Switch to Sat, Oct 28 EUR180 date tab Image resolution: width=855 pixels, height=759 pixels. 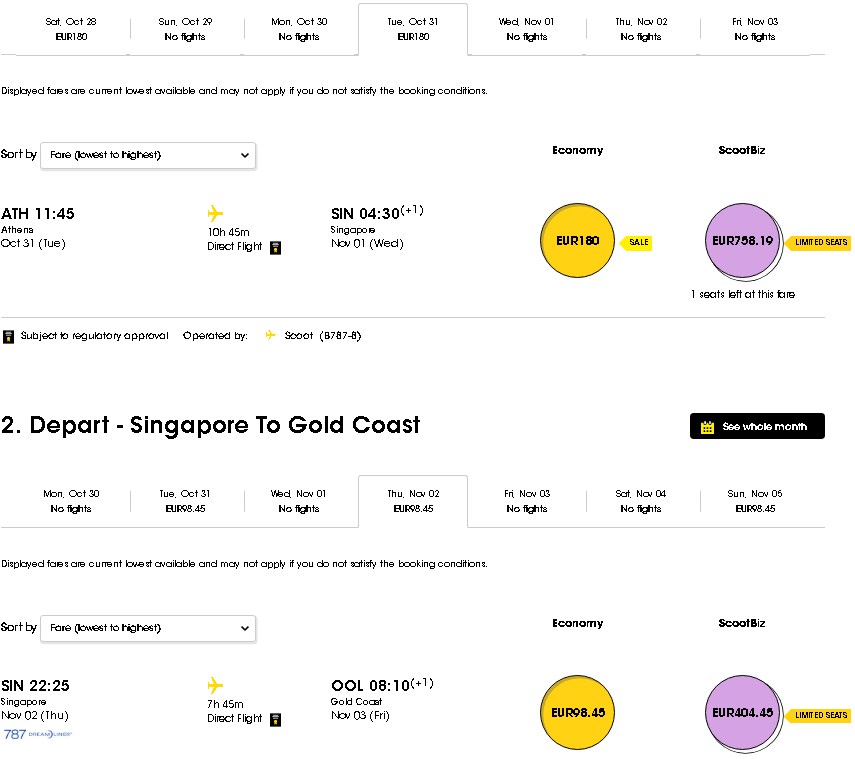pyautogui.click(x=71, y=29)
